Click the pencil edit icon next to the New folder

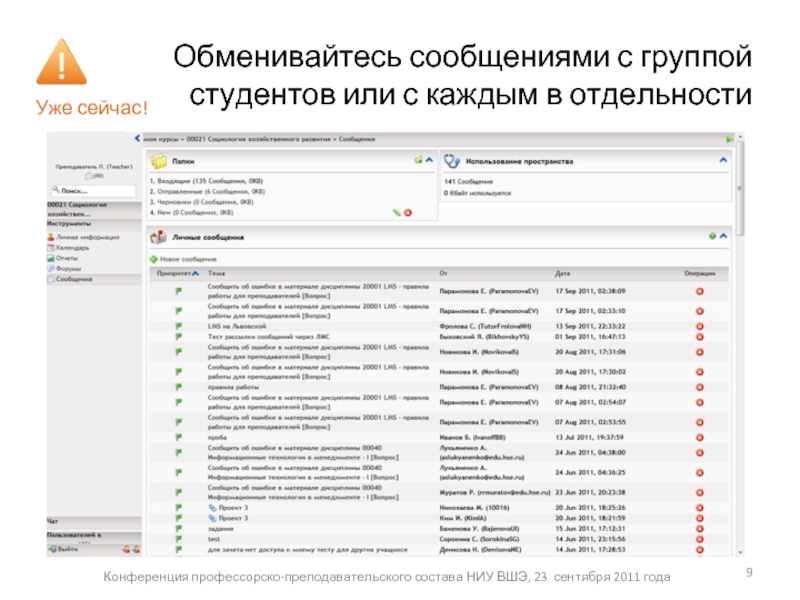pos(396,212)
